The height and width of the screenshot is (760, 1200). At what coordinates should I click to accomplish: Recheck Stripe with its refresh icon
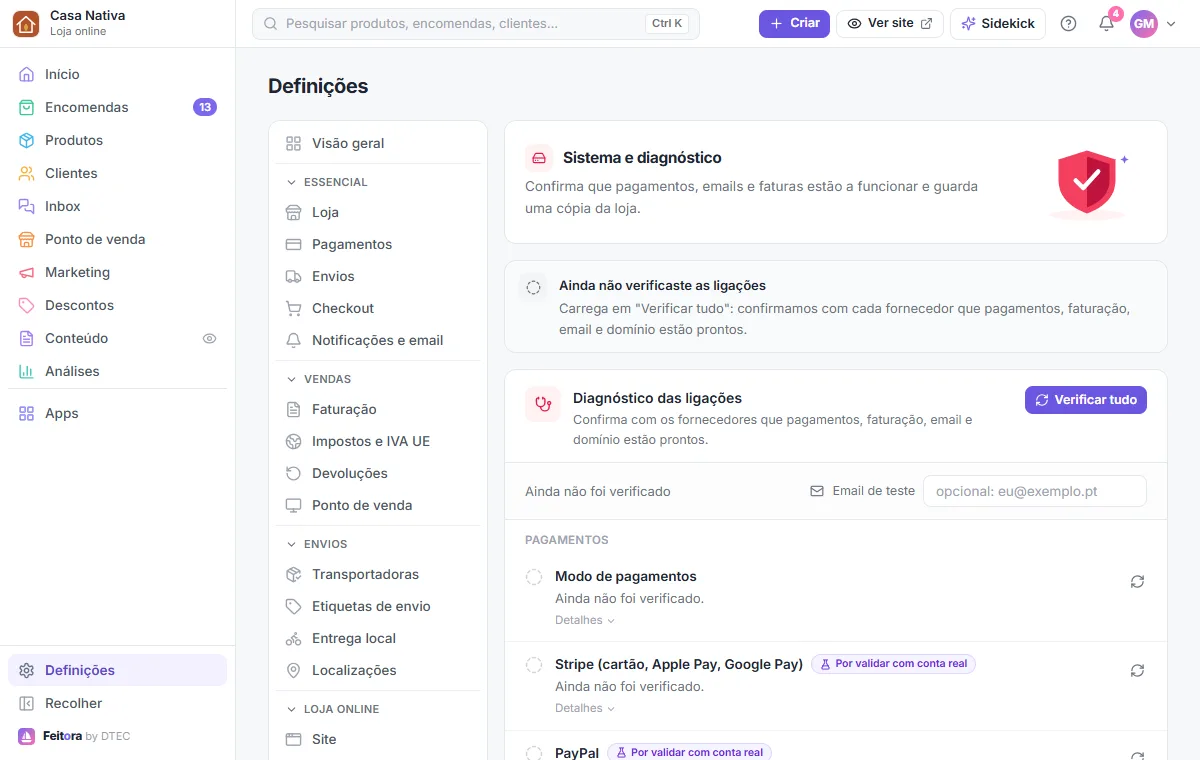(1137, 670)
